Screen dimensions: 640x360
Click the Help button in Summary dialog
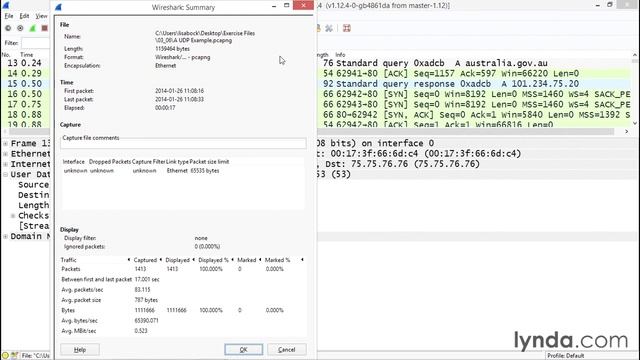[80, 349]
